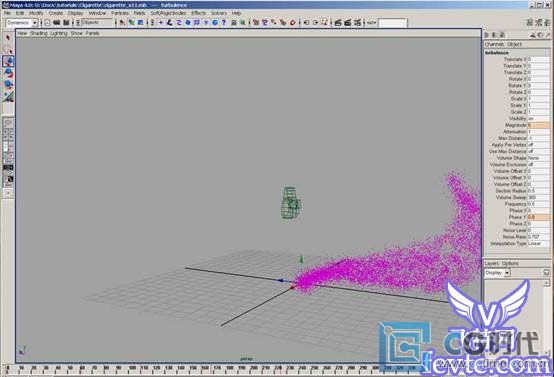Activate the Move tool in toolbox
This screenshot has width=554, height=377.
pos(8,61)
